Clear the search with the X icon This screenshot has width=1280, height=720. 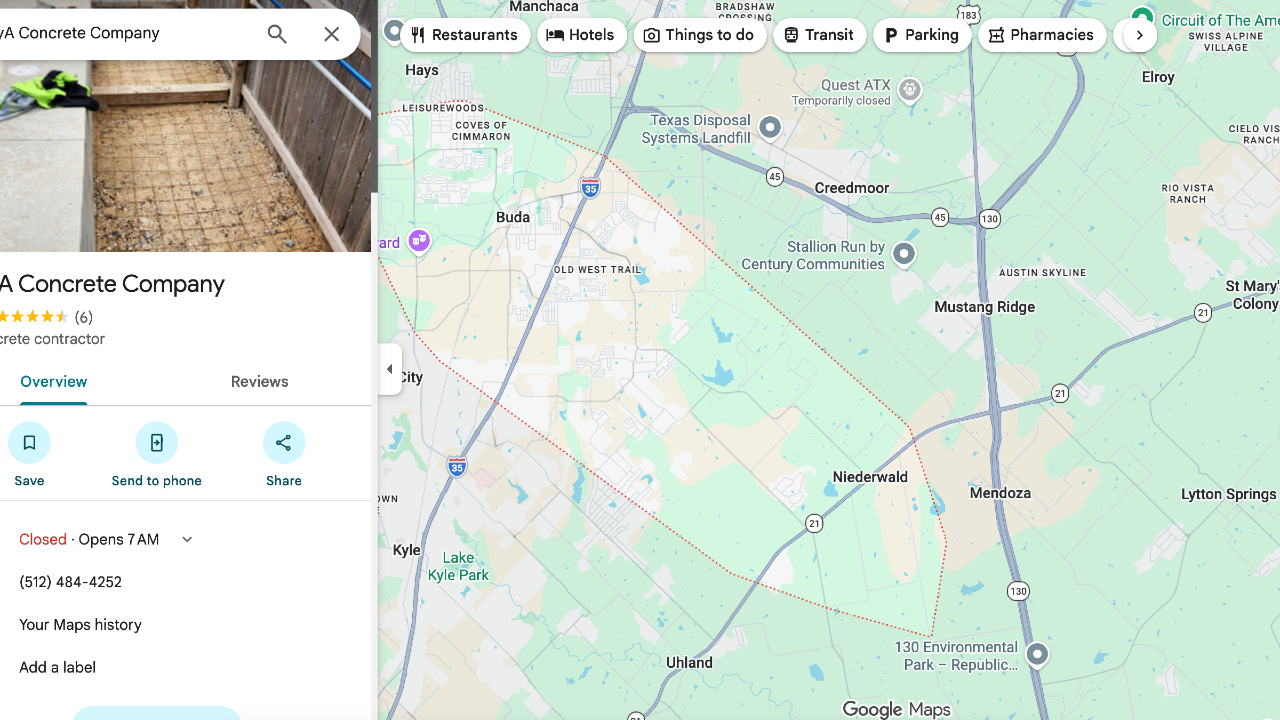pos(332,34)
